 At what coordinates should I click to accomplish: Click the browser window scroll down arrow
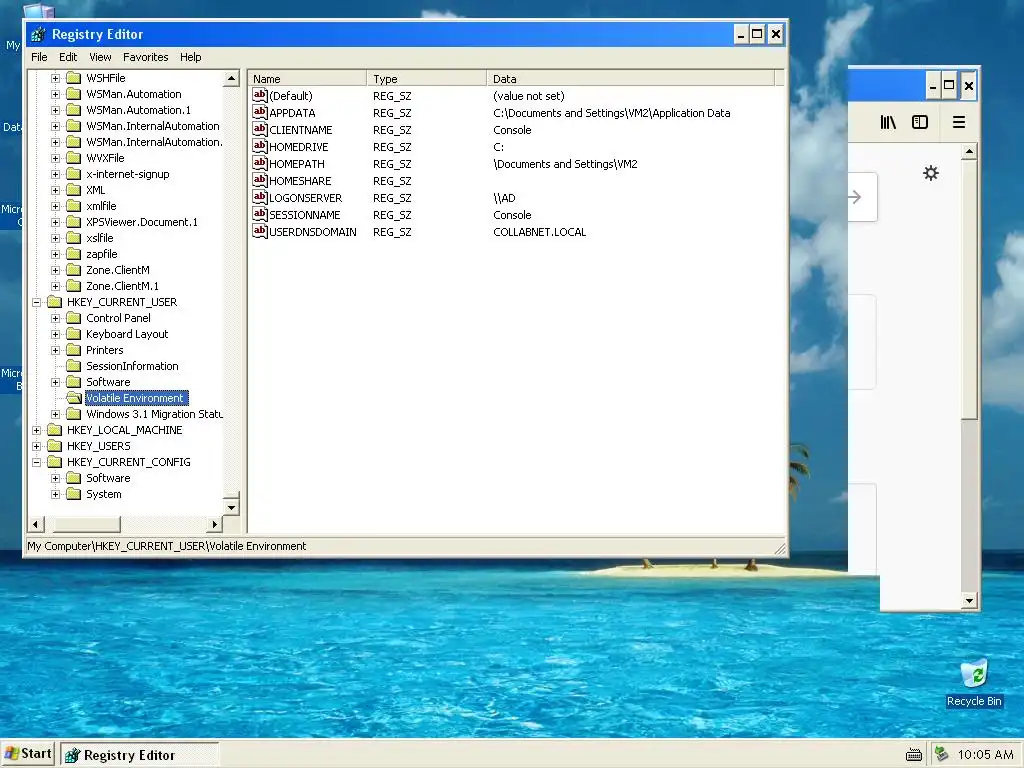(969, 601)
